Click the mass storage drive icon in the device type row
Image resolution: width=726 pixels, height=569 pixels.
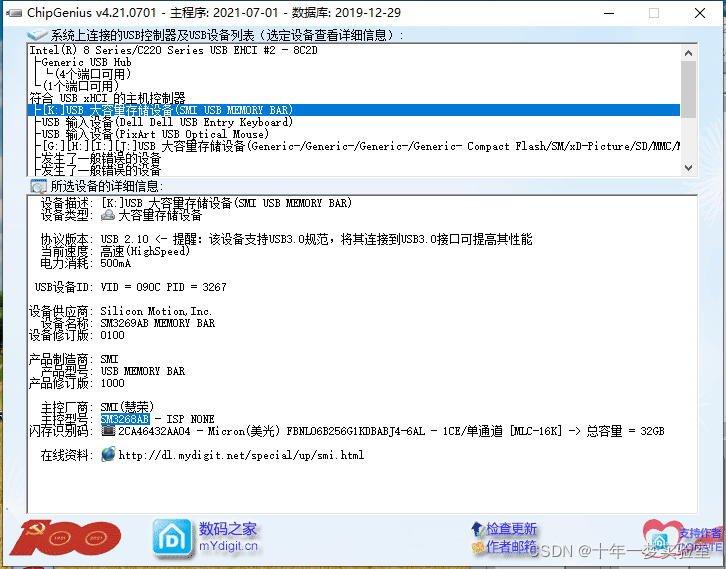click(x=108, y=215)
